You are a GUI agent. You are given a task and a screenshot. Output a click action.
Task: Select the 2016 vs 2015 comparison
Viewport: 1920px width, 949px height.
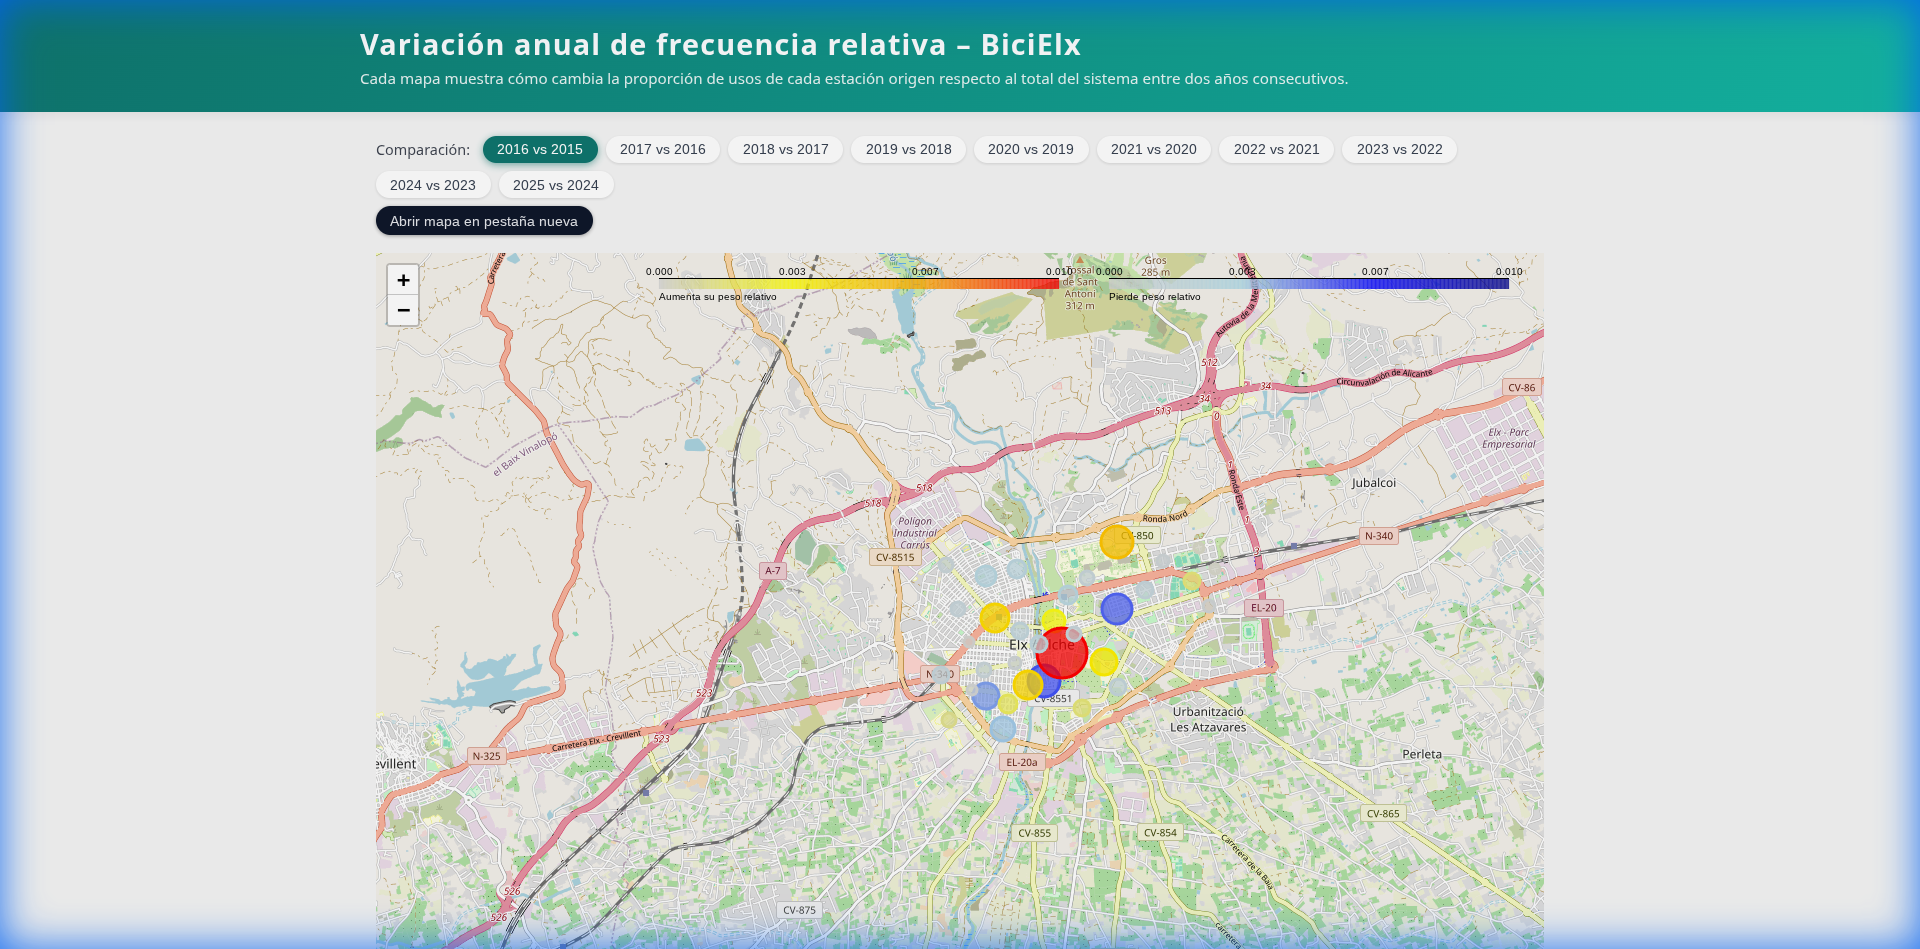(540, 149)
